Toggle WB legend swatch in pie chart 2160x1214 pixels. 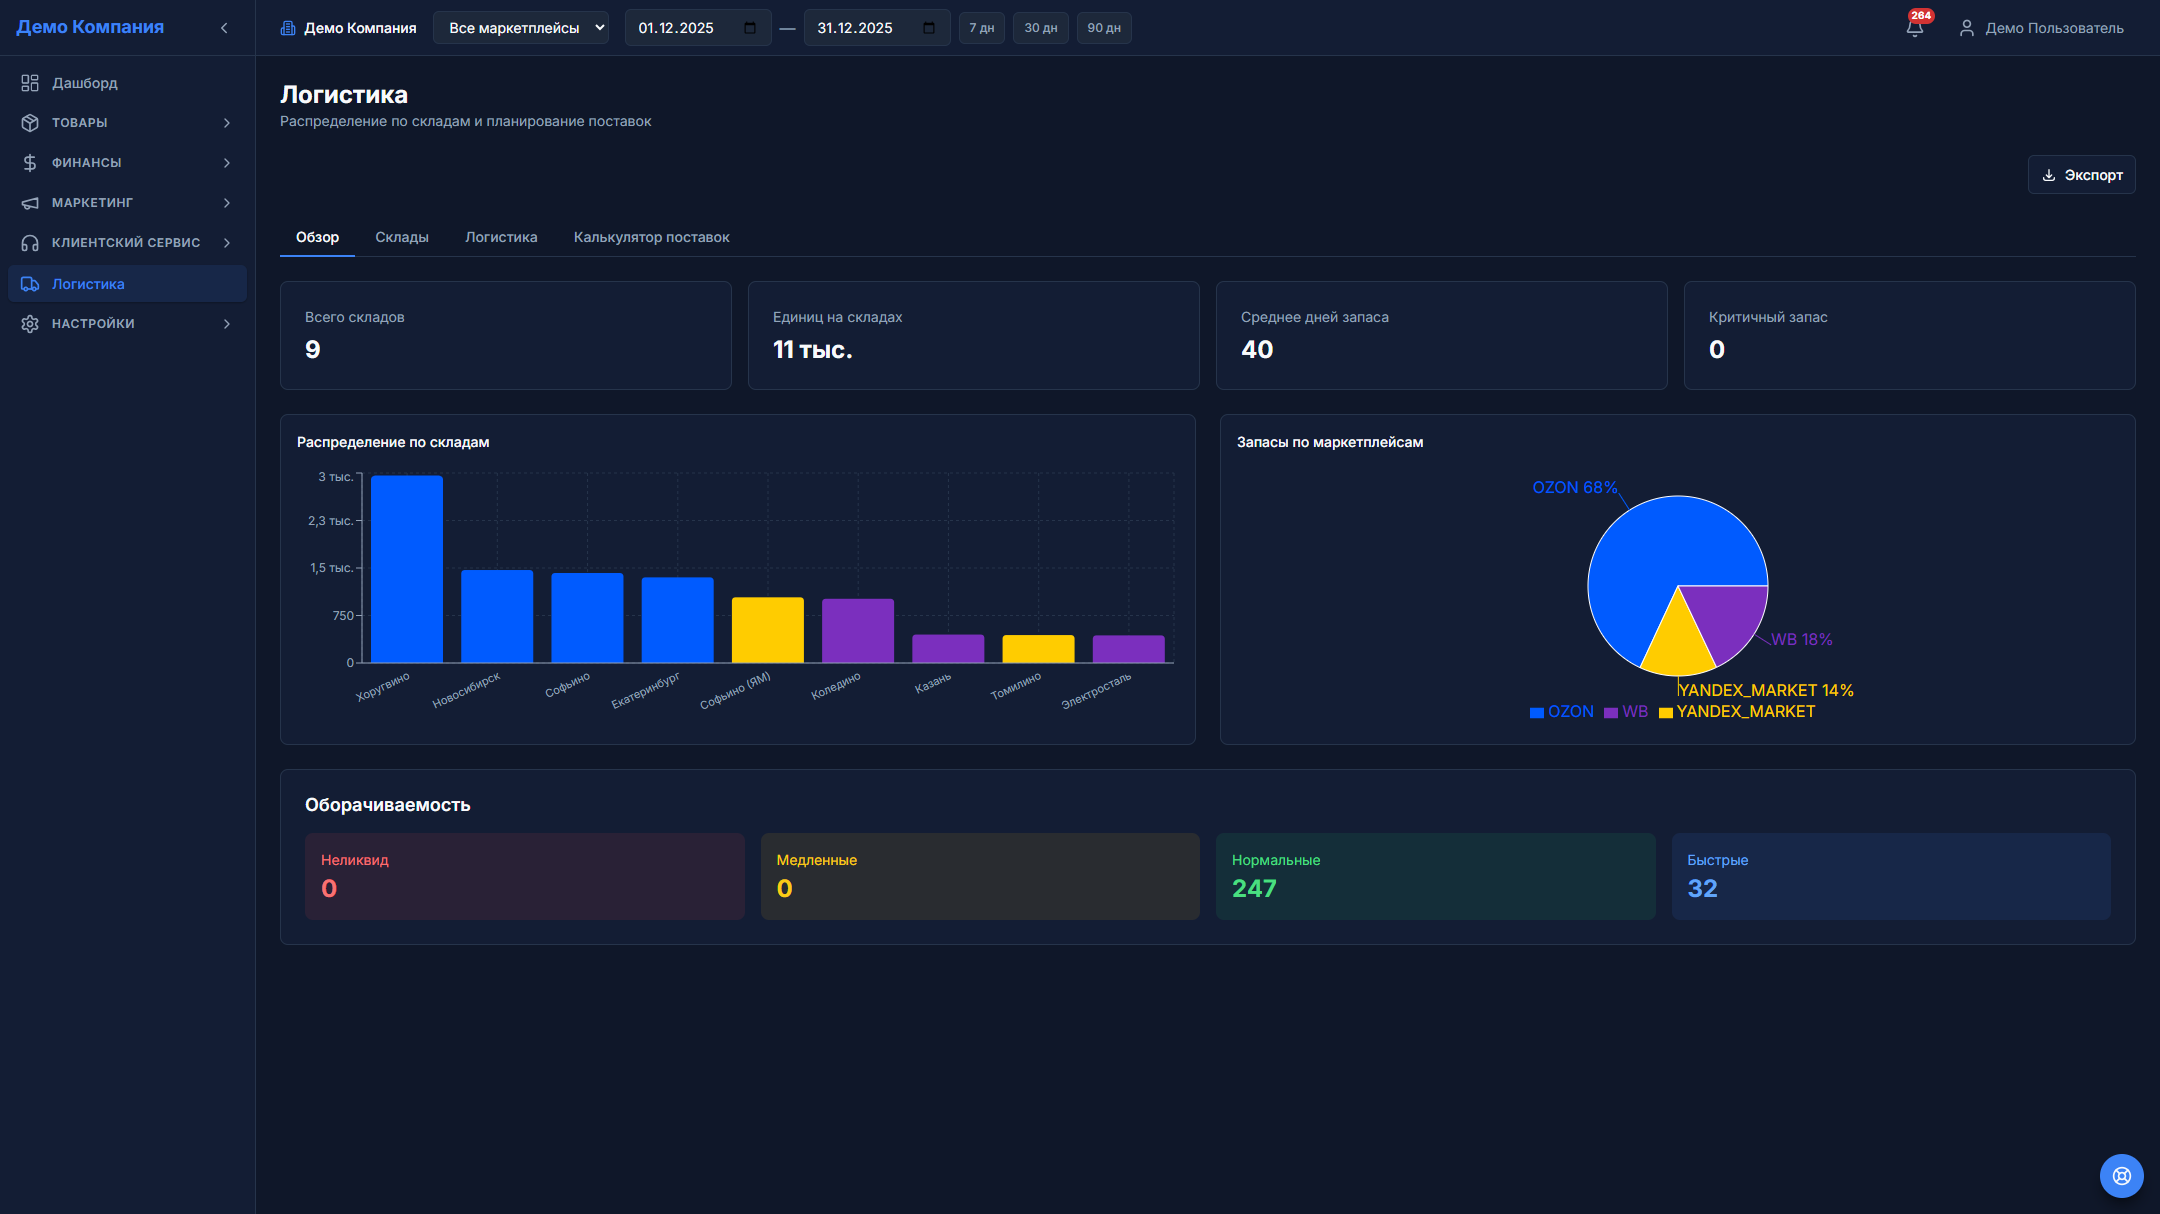(1611, 713)
